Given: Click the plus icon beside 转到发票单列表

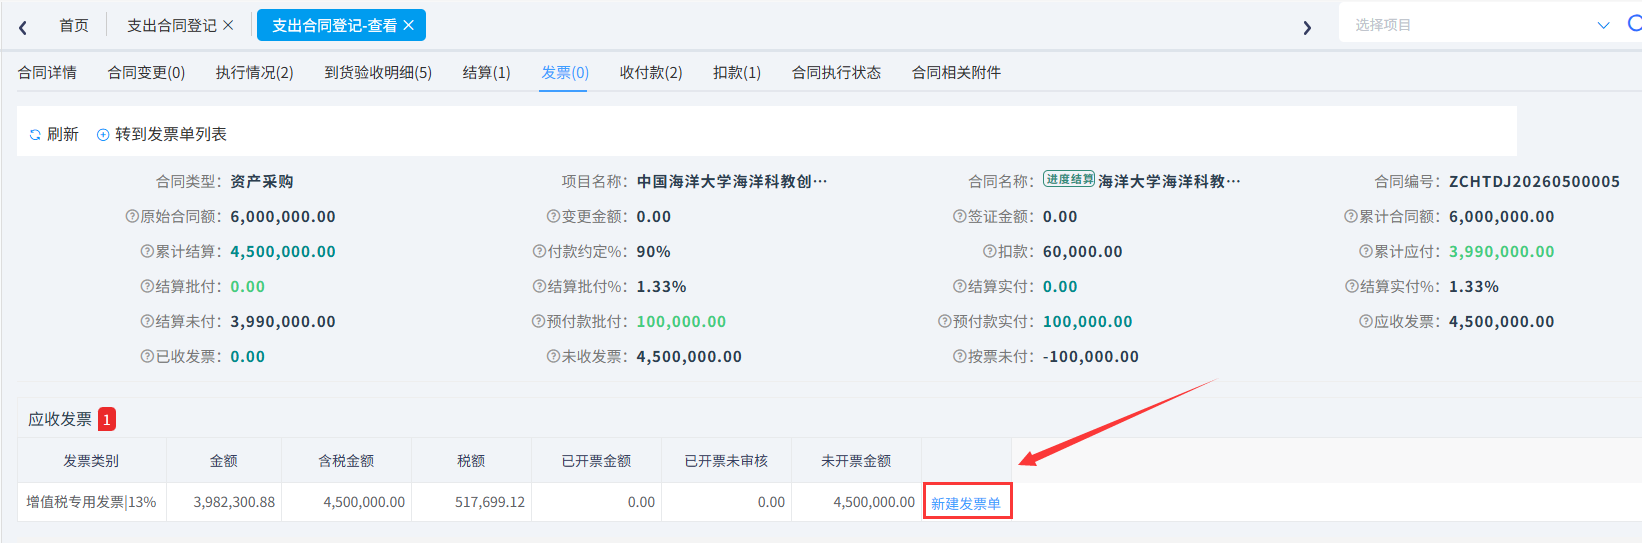Looking at the screenshot, I should [103, 134].
